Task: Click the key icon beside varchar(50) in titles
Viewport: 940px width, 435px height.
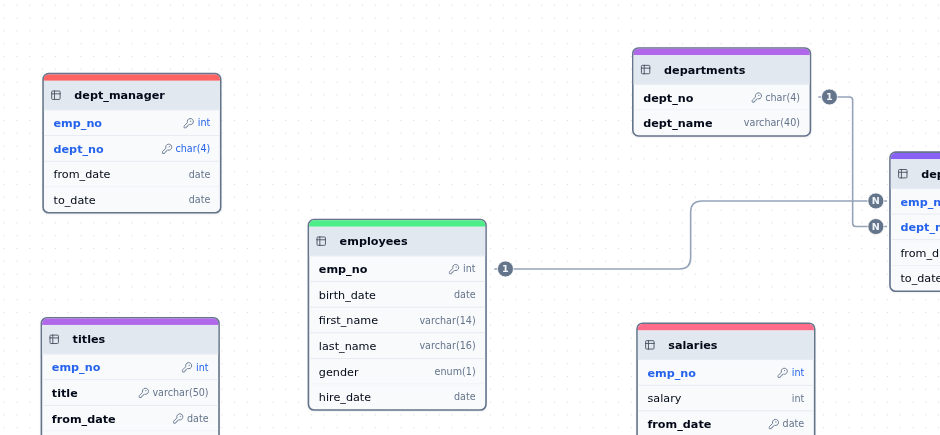Action: point(144,393)
